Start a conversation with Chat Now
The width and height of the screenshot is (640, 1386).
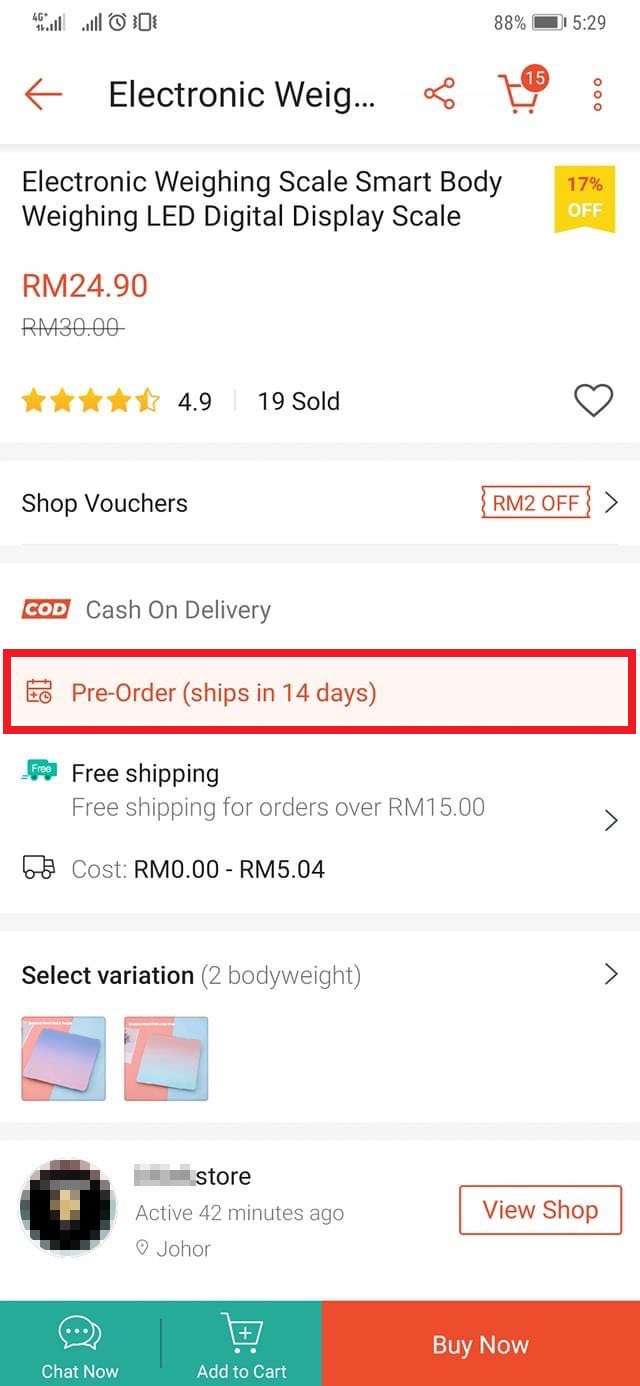tap(80, 1345)
